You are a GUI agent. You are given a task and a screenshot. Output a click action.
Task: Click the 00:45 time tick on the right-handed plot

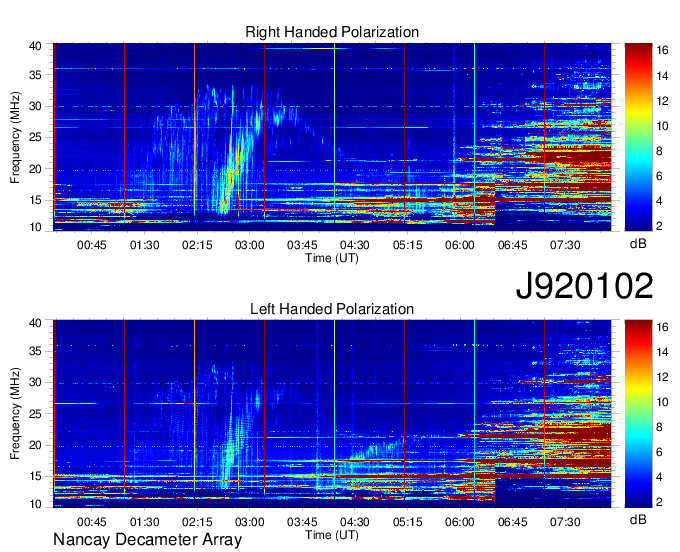coord(92,245)
